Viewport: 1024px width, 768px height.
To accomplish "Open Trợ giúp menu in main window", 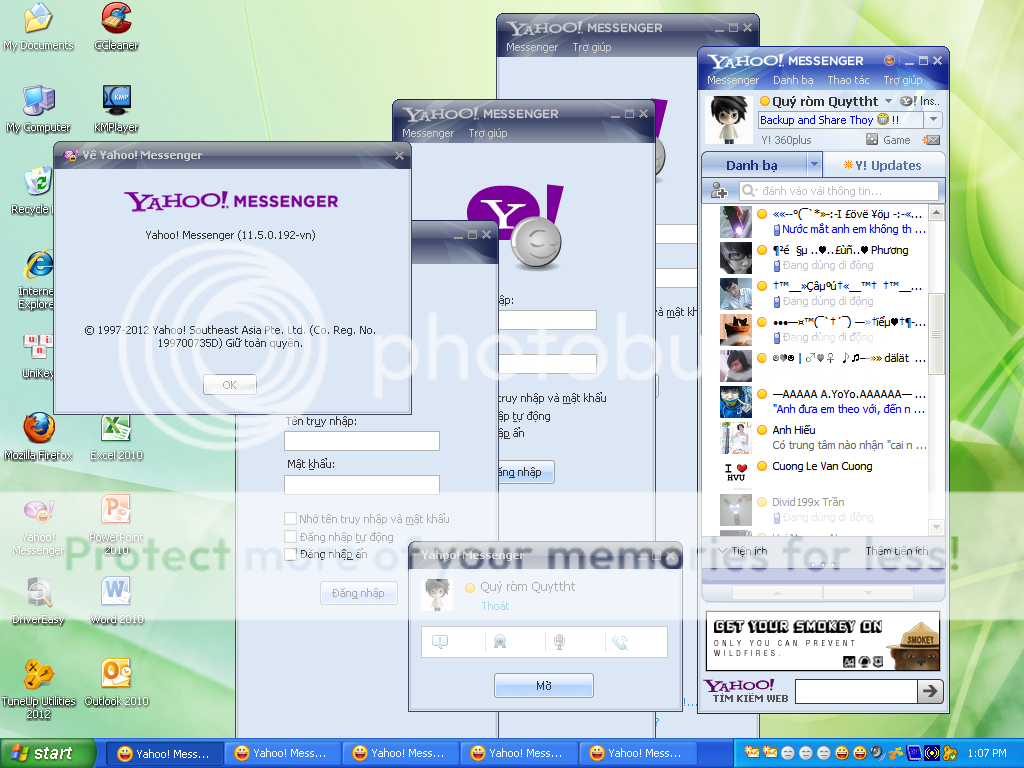I will point(903,80).
